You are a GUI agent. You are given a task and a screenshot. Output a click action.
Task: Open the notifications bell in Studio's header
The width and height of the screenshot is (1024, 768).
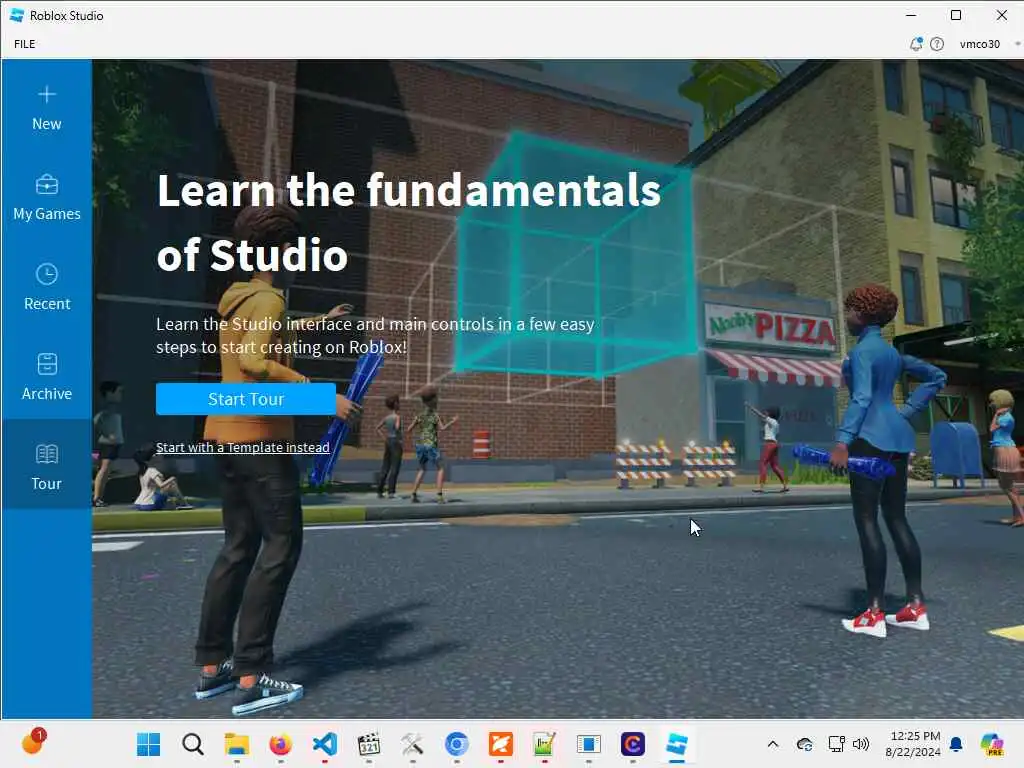[916, 44]
